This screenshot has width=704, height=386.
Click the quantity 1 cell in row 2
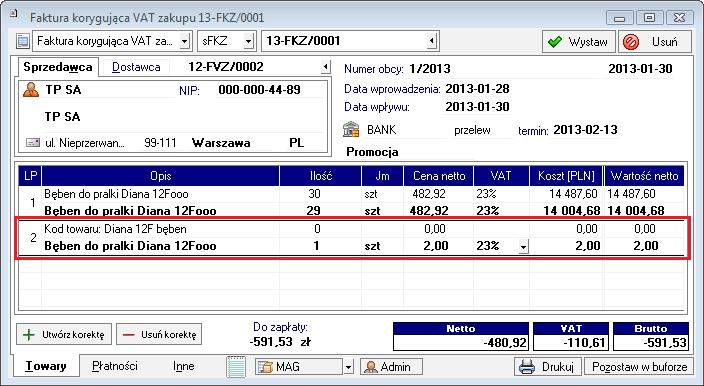pos(317,246)
